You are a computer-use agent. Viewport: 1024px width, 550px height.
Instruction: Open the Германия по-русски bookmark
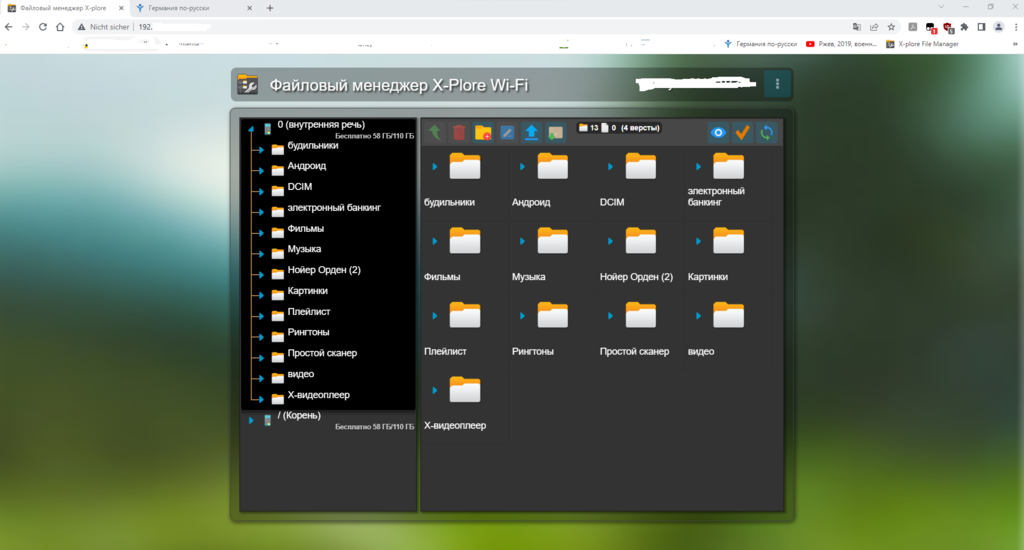coord(761,44)
